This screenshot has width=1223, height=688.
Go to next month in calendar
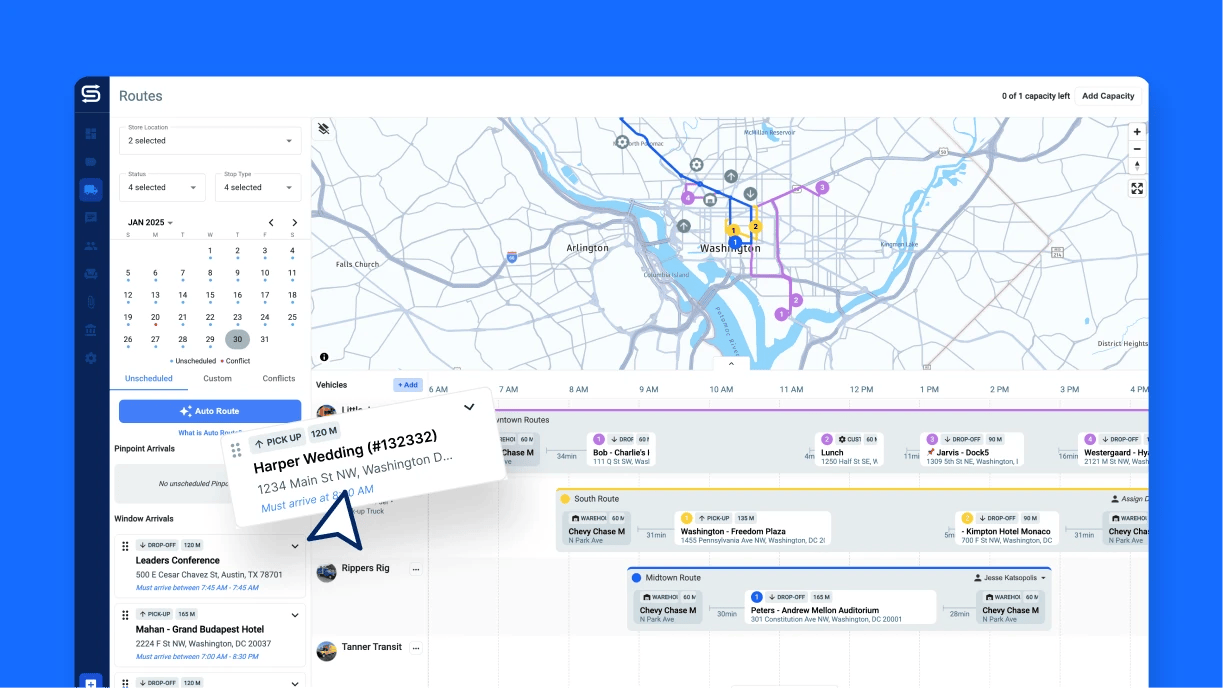click(x=294, y=222)
